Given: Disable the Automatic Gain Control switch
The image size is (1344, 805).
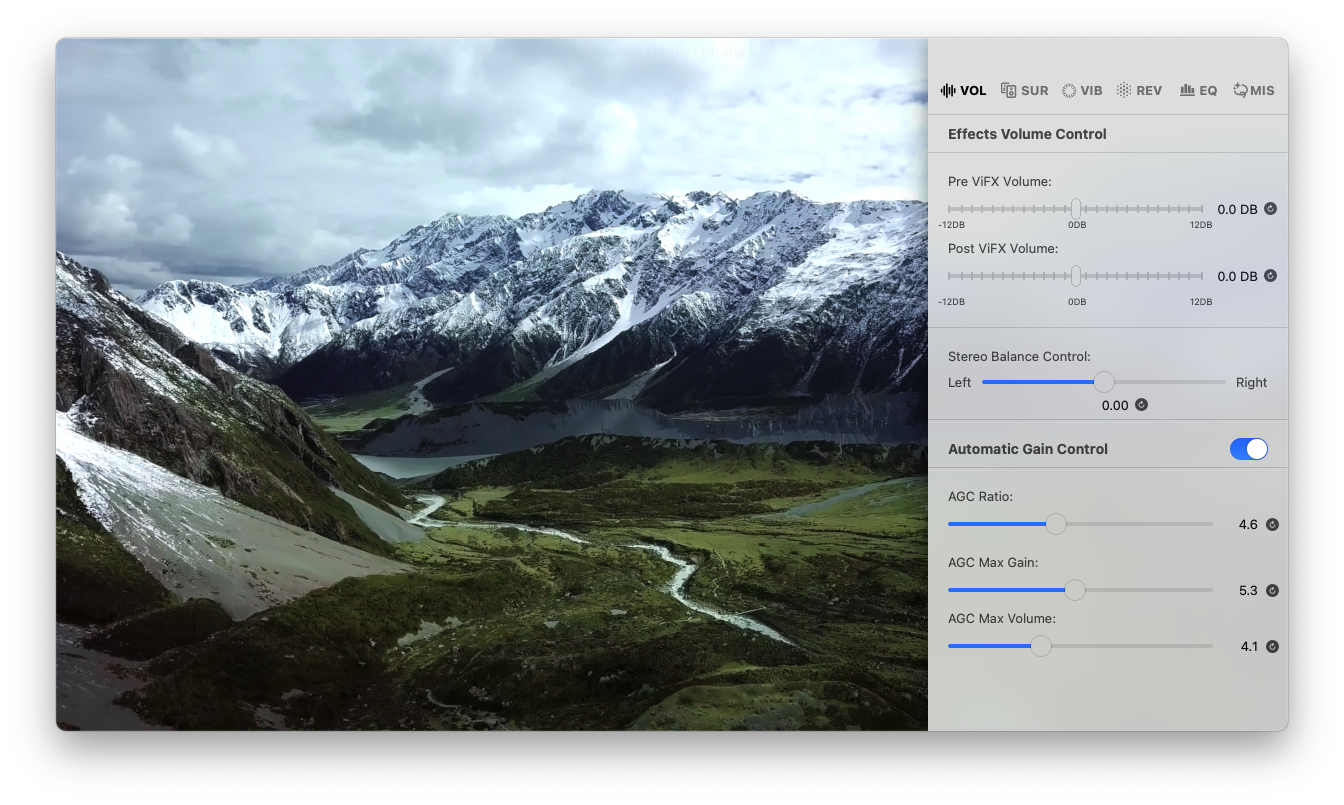Looking at the screenshot, I should coord(1248,449).
